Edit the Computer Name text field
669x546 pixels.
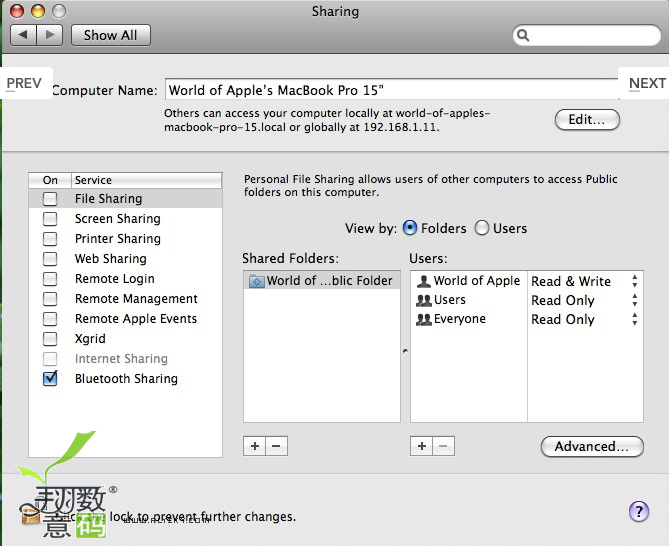pyautogui.click(x=392, y=90)
